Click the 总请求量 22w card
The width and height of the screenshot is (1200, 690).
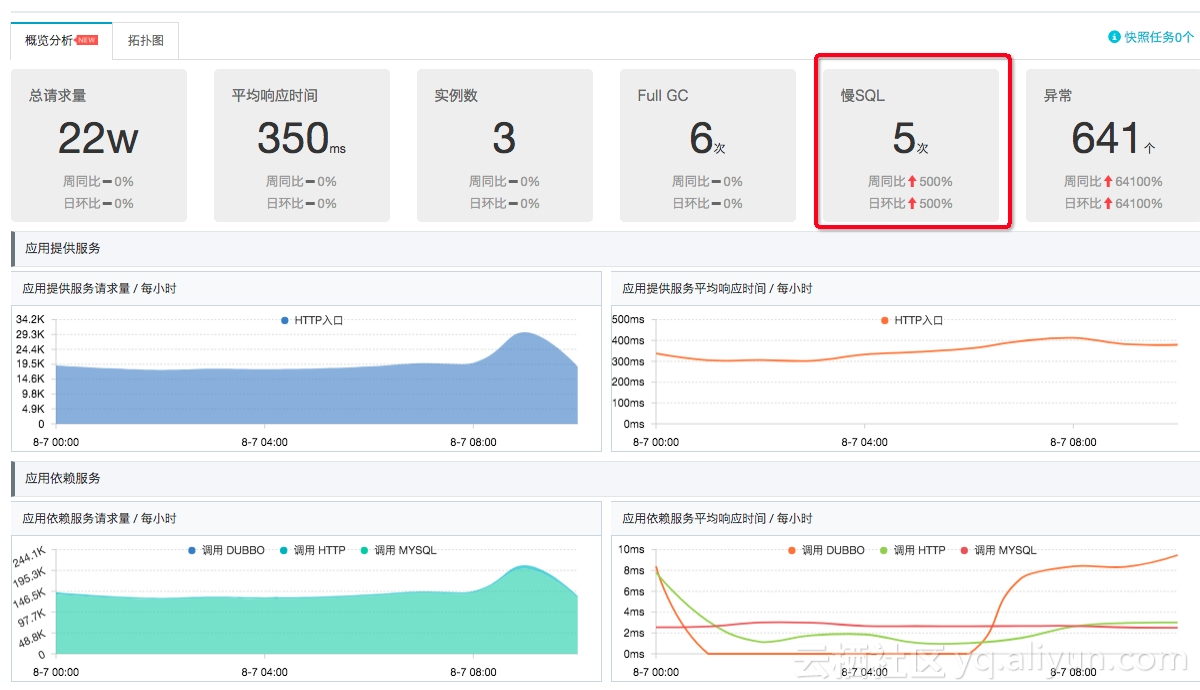[99, 145]
